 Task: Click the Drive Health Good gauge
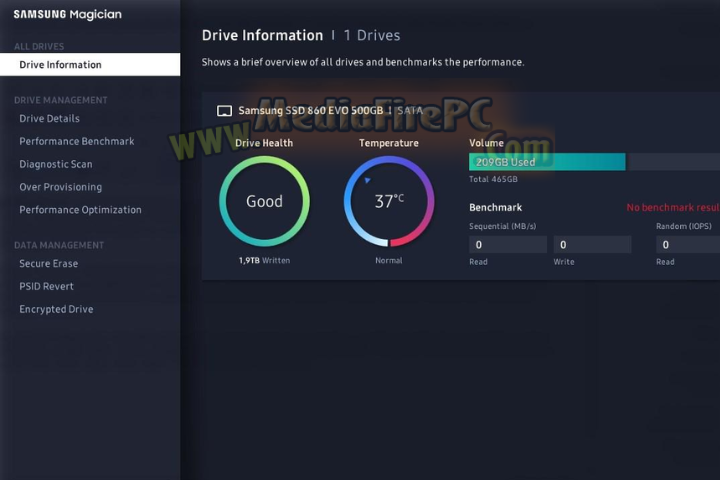[264, 201]
